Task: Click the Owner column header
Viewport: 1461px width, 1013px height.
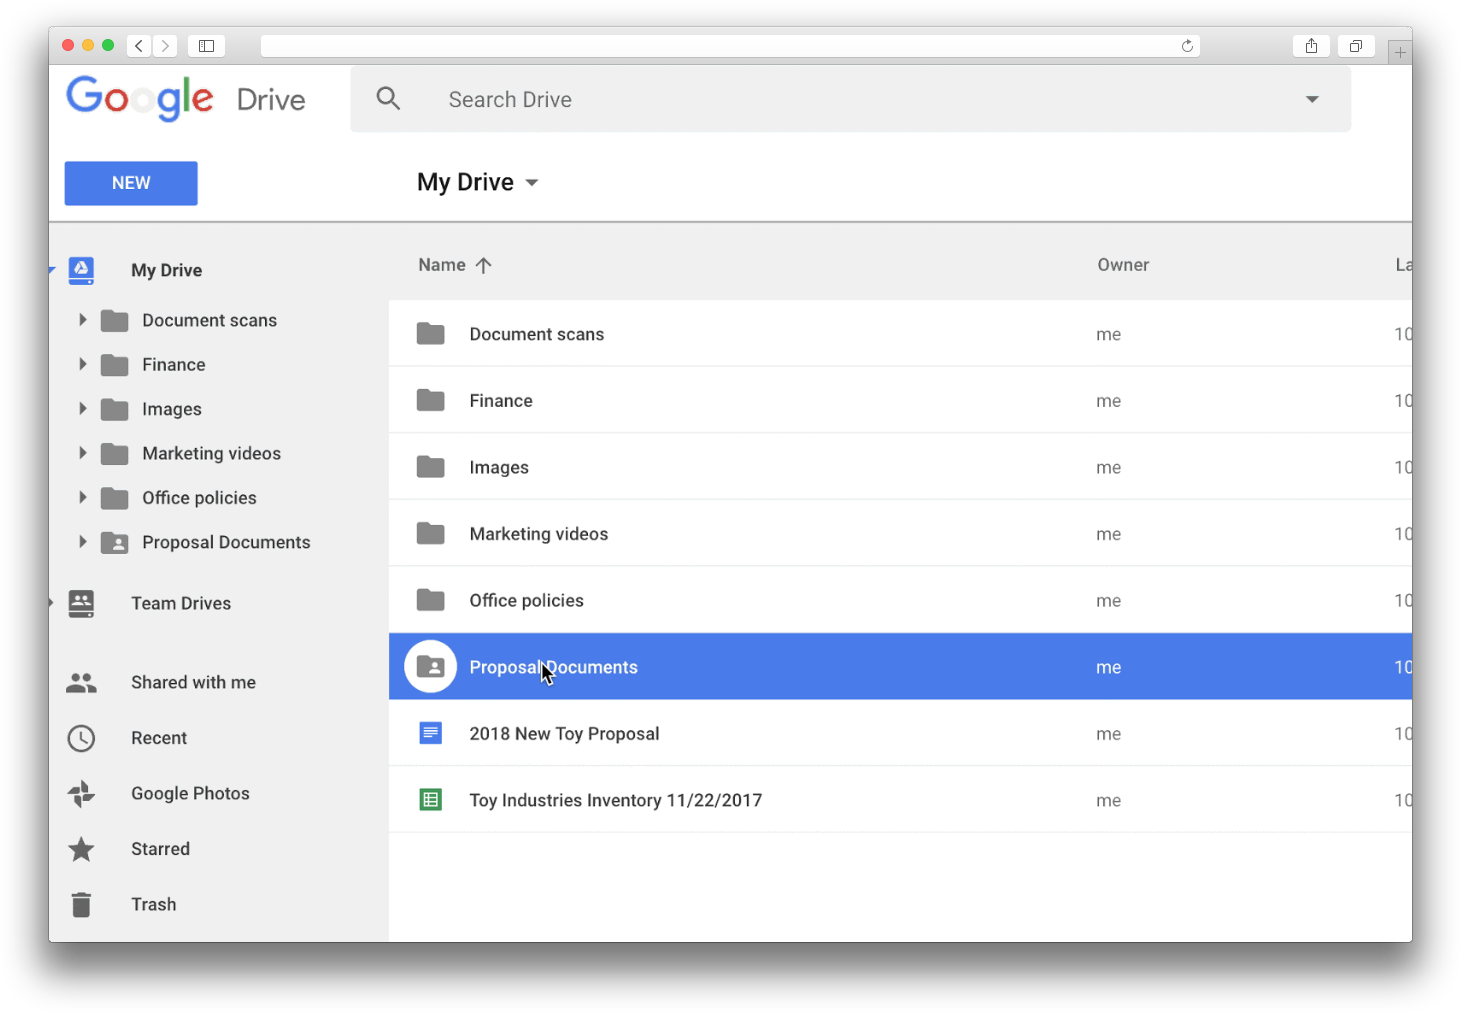Action: (x=1123, y=265)
